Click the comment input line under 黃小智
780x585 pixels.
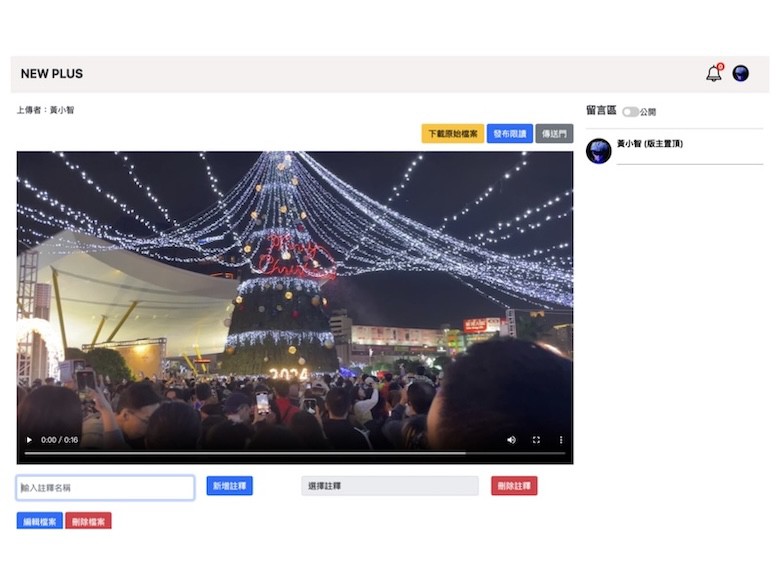(689, 161)
